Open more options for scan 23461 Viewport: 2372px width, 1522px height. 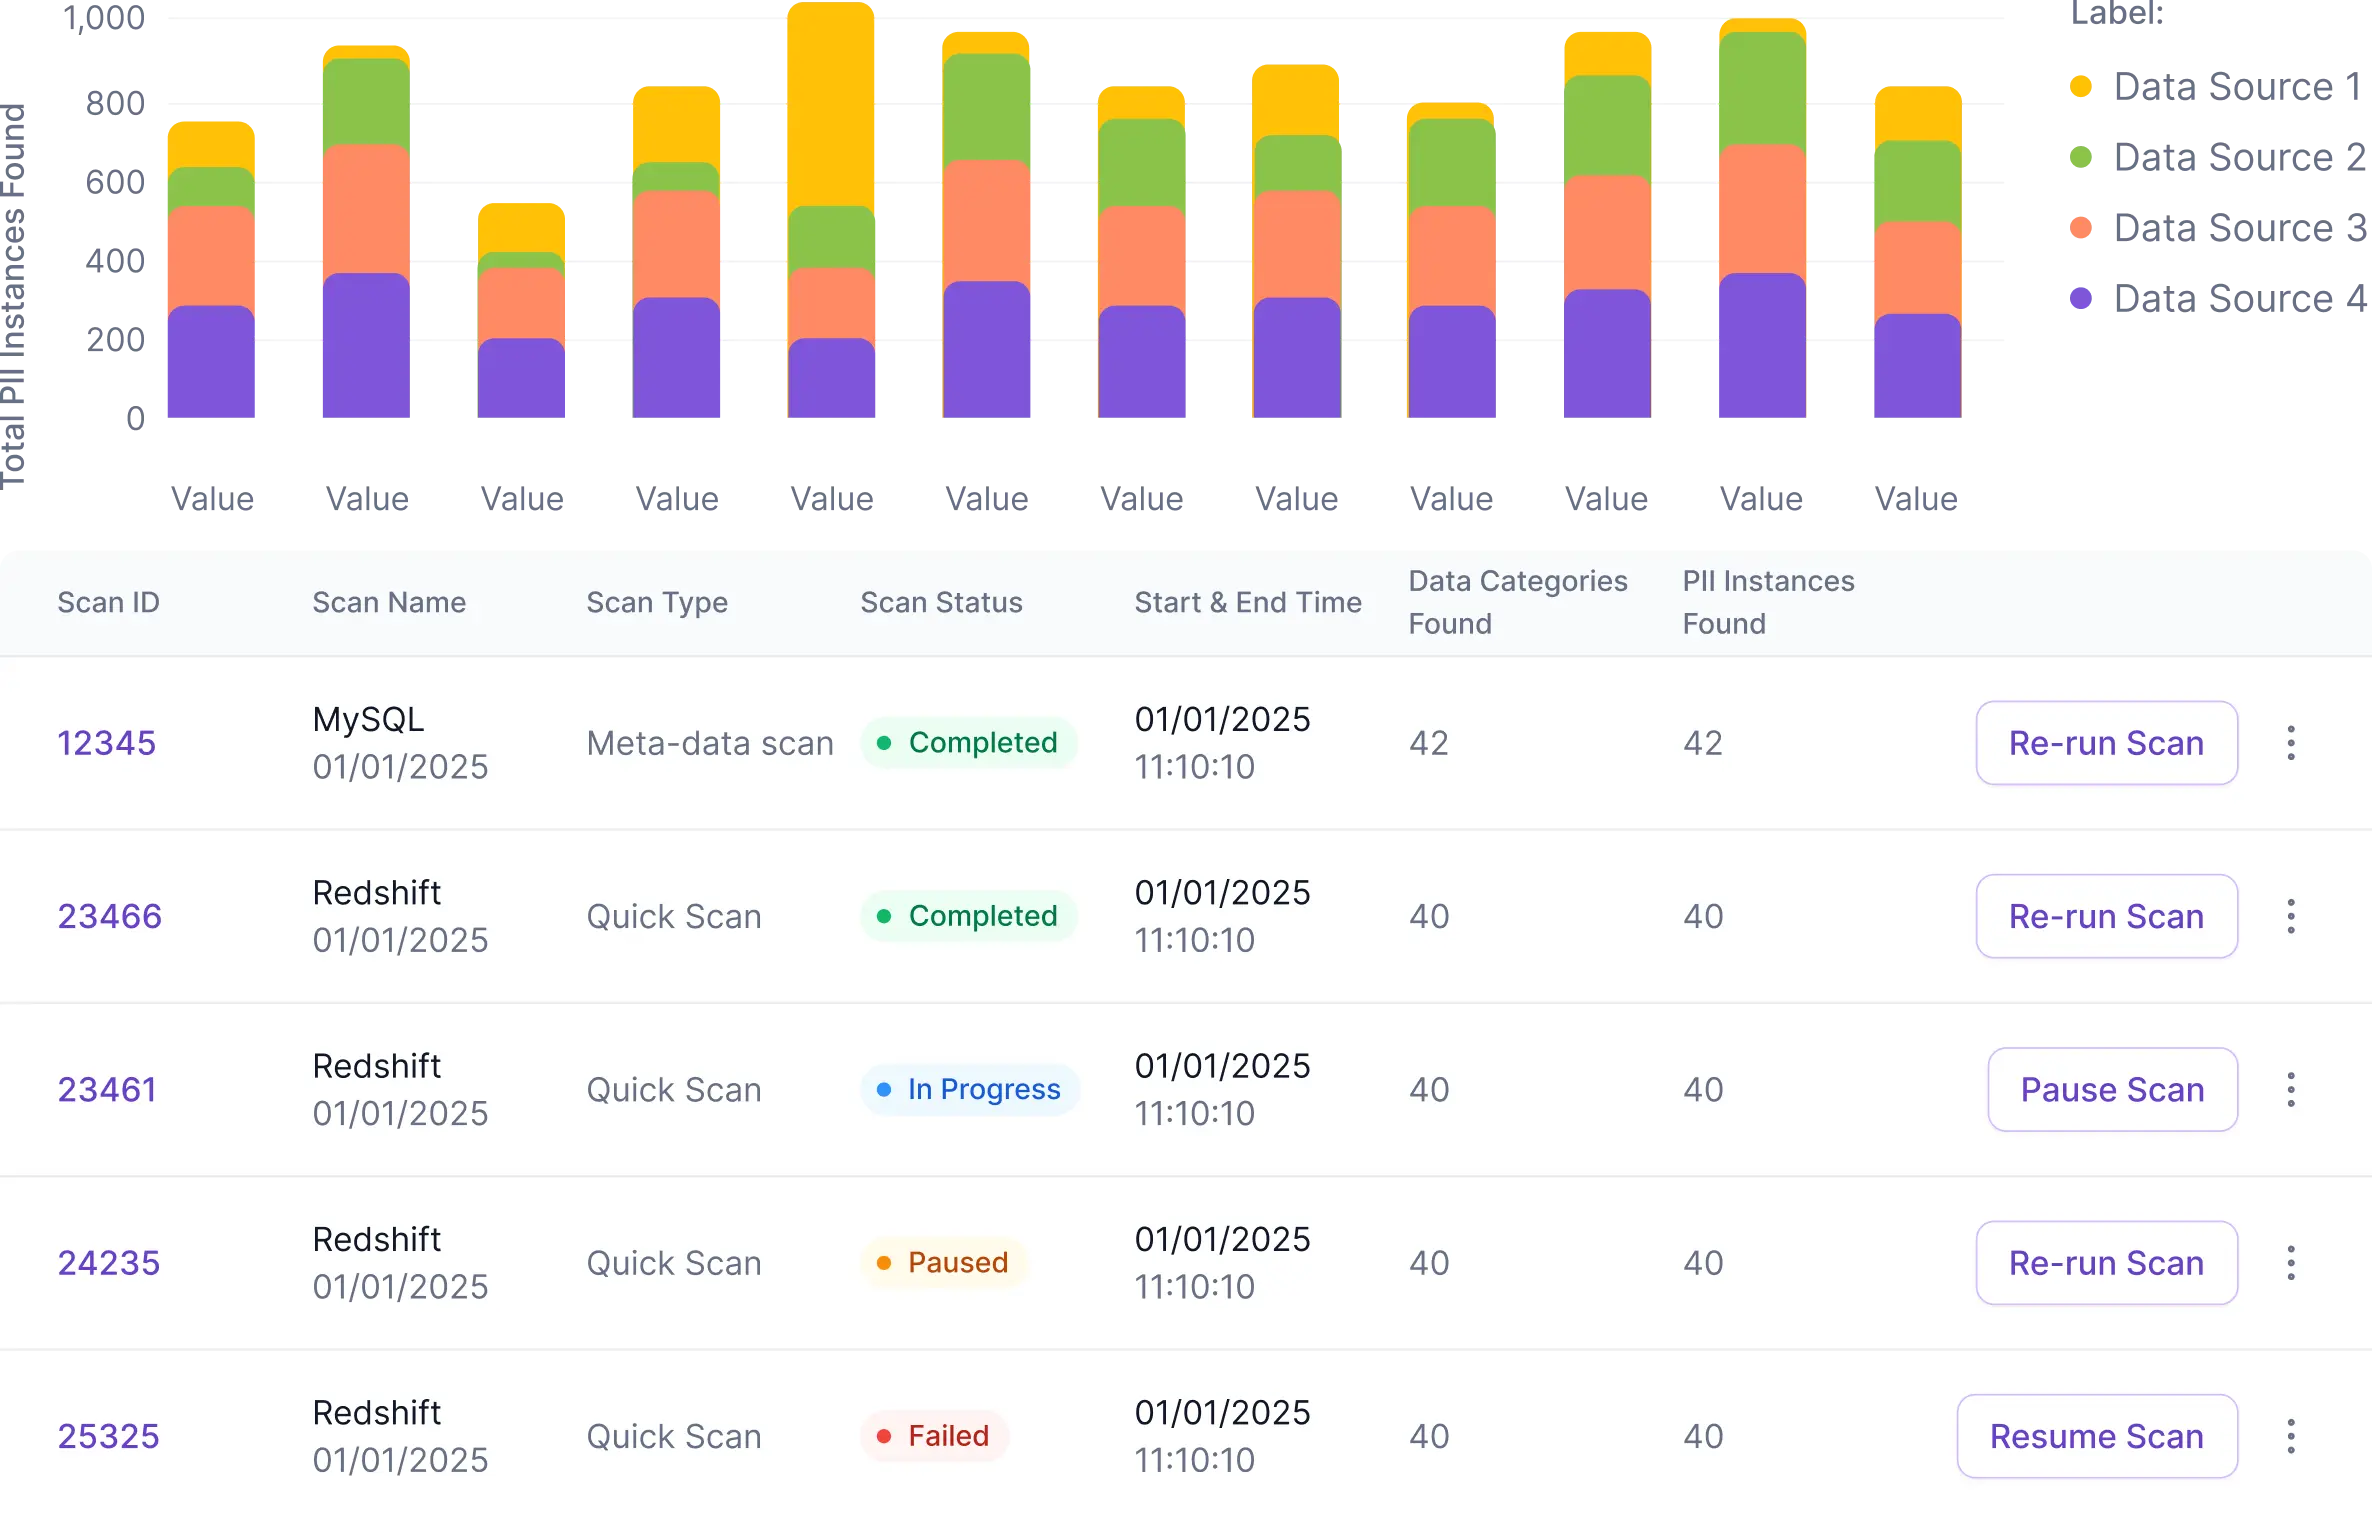[2290, 1089]
